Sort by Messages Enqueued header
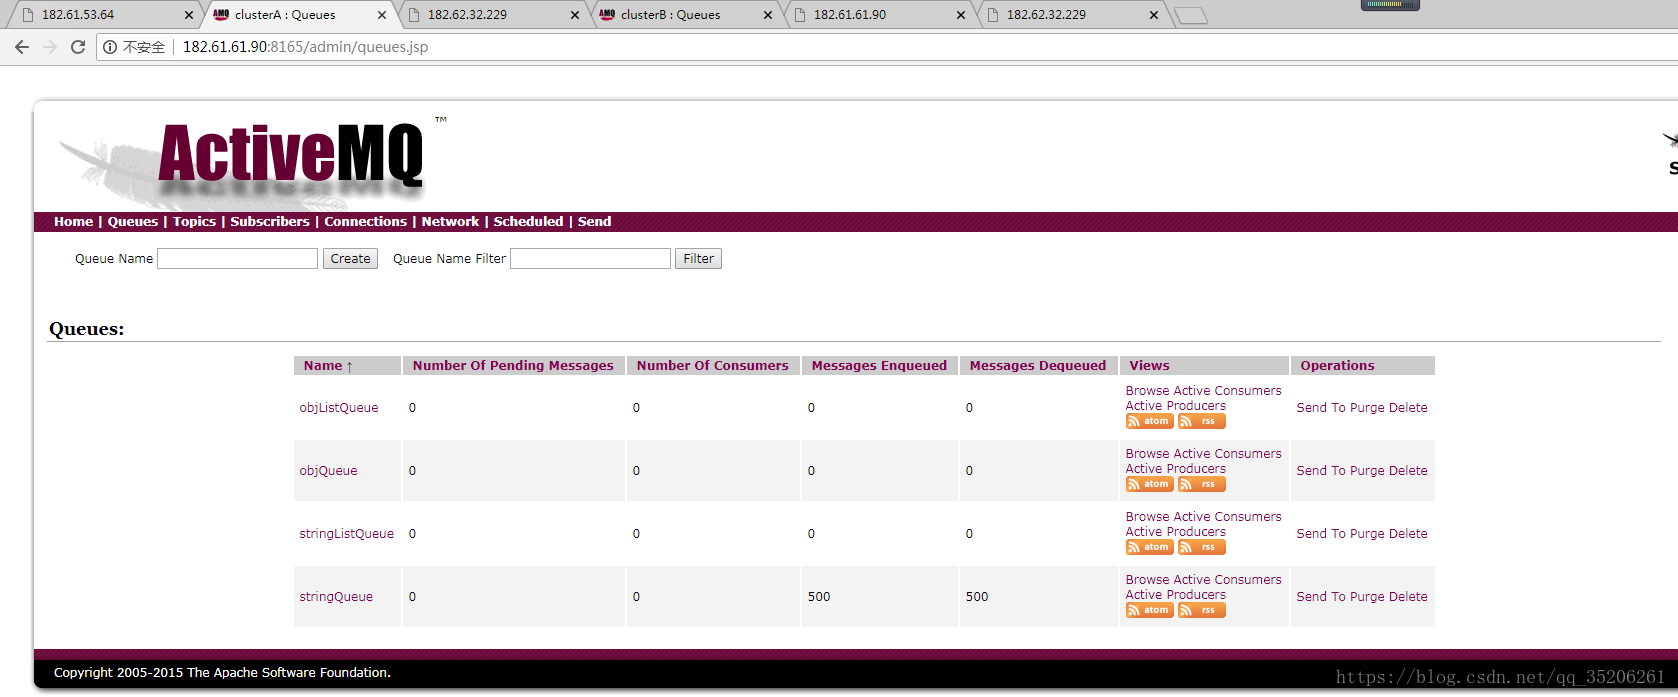 [x=879, y=366]
